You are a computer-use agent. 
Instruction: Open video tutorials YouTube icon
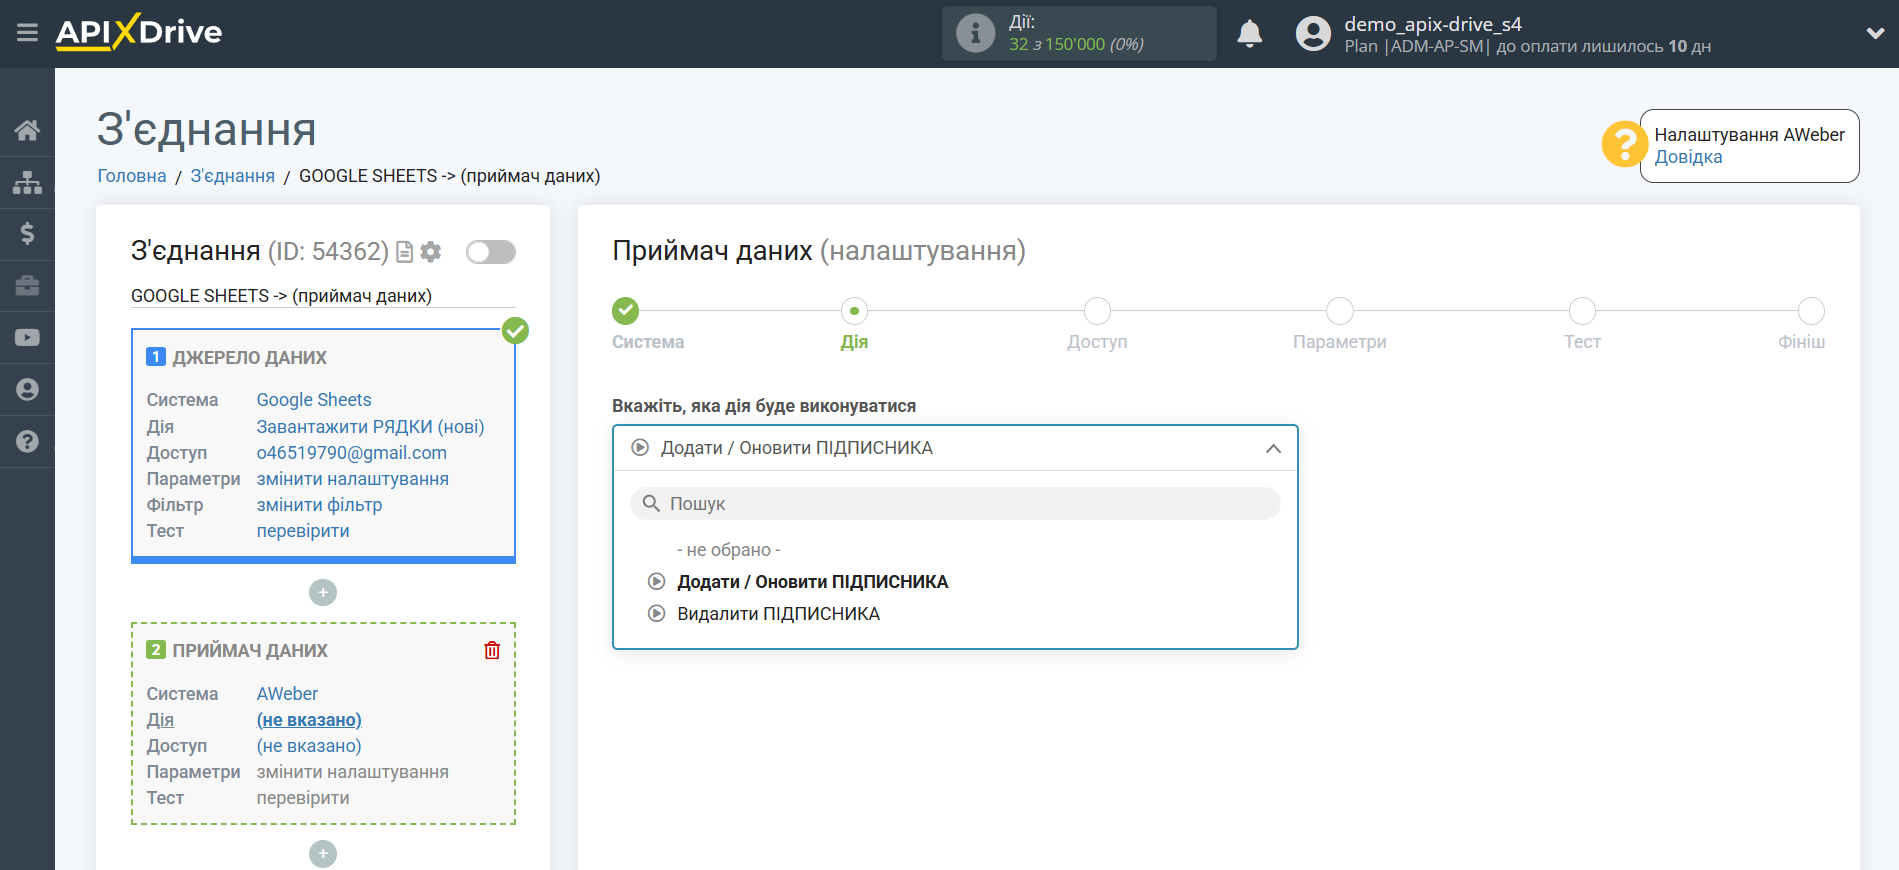coord(27,338)
